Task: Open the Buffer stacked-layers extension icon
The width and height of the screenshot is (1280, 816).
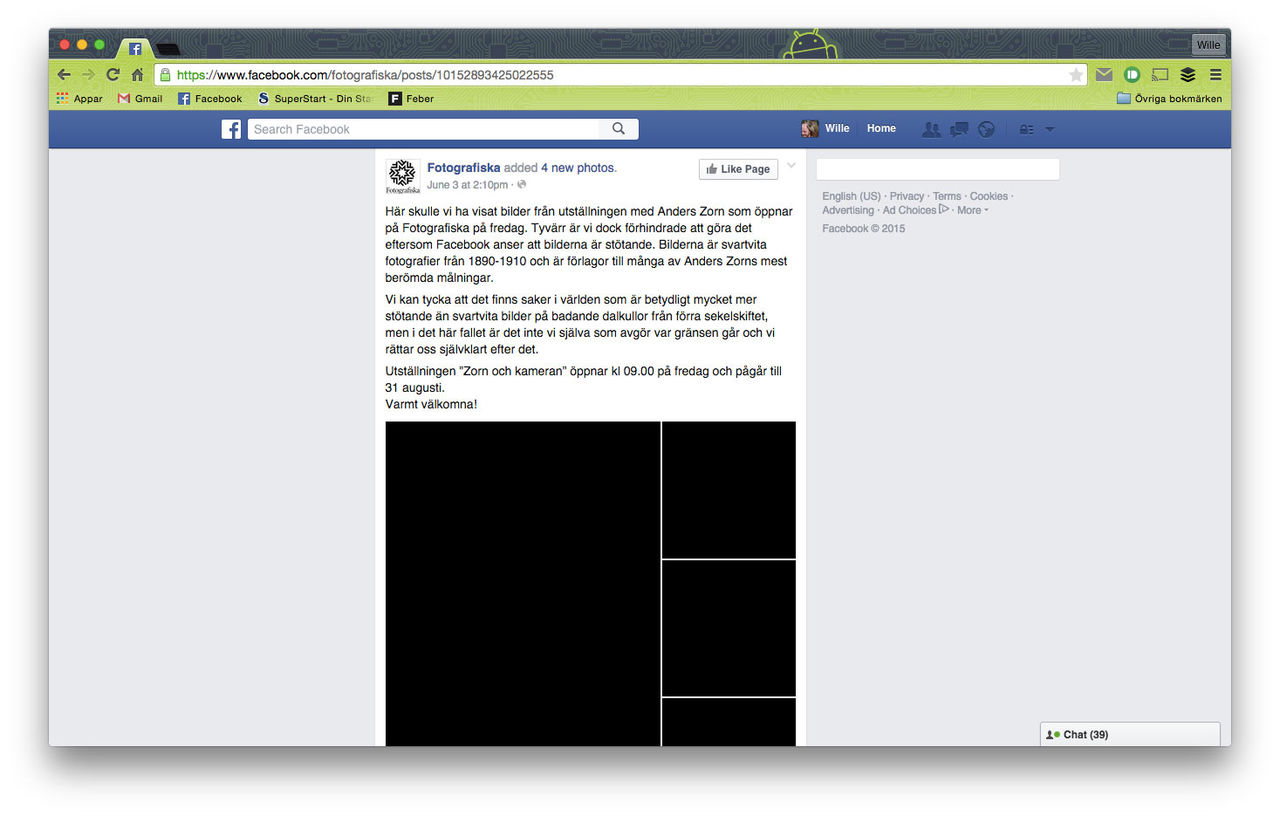Action: pyautogui.click(x=1188, y=75)
